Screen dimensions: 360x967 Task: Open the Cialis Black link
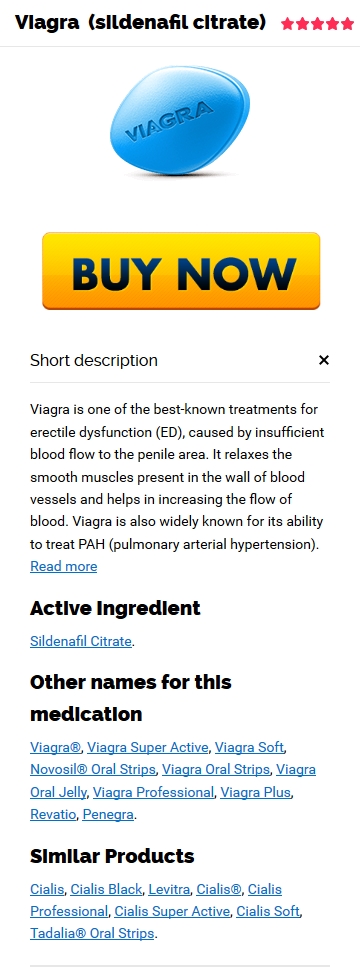pyautogui.click(x=106, y=889)
